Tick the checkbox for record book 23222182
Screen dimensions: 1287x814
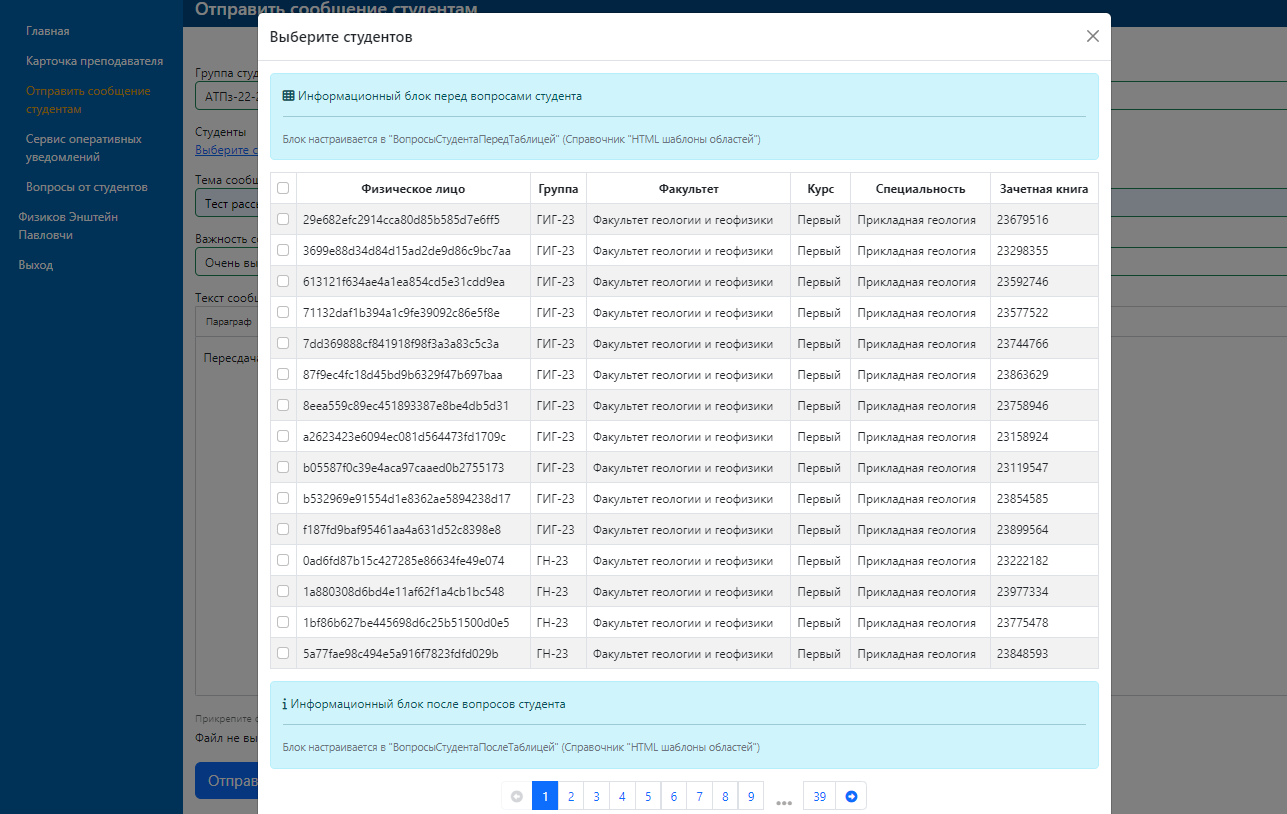click(283, 560)
